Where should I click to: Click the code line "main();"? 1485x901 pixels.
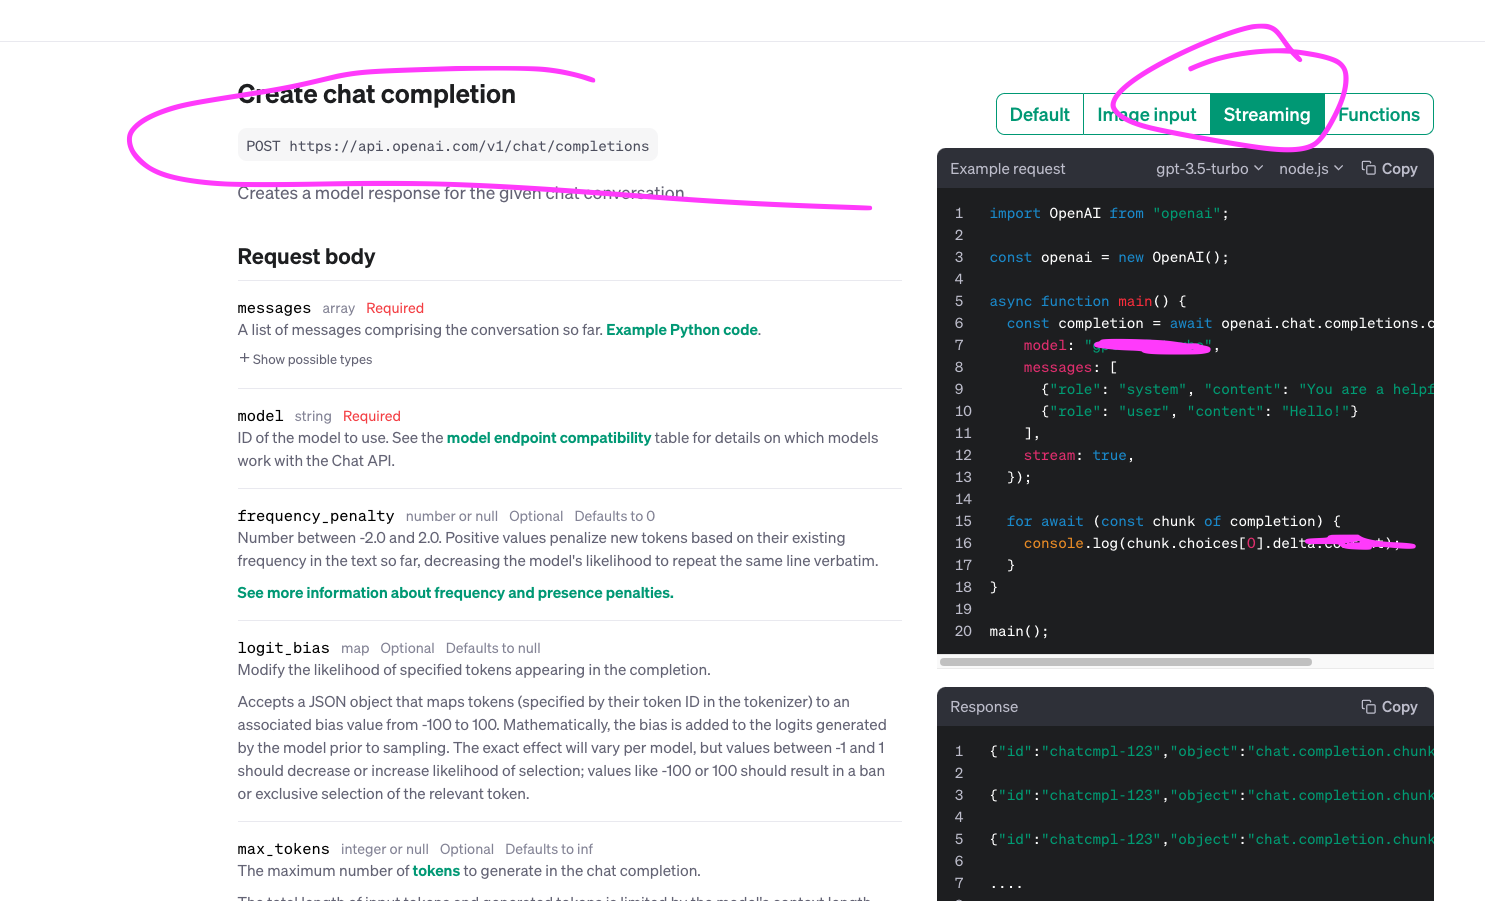[1019, 631]
